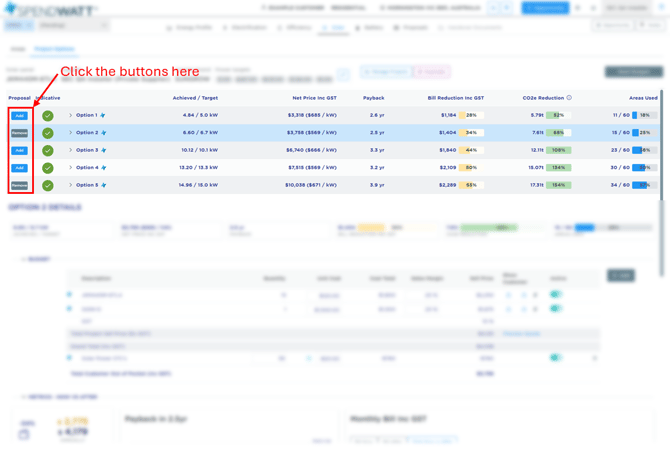Remove Option 2 from the proposal

click(19, 133)
